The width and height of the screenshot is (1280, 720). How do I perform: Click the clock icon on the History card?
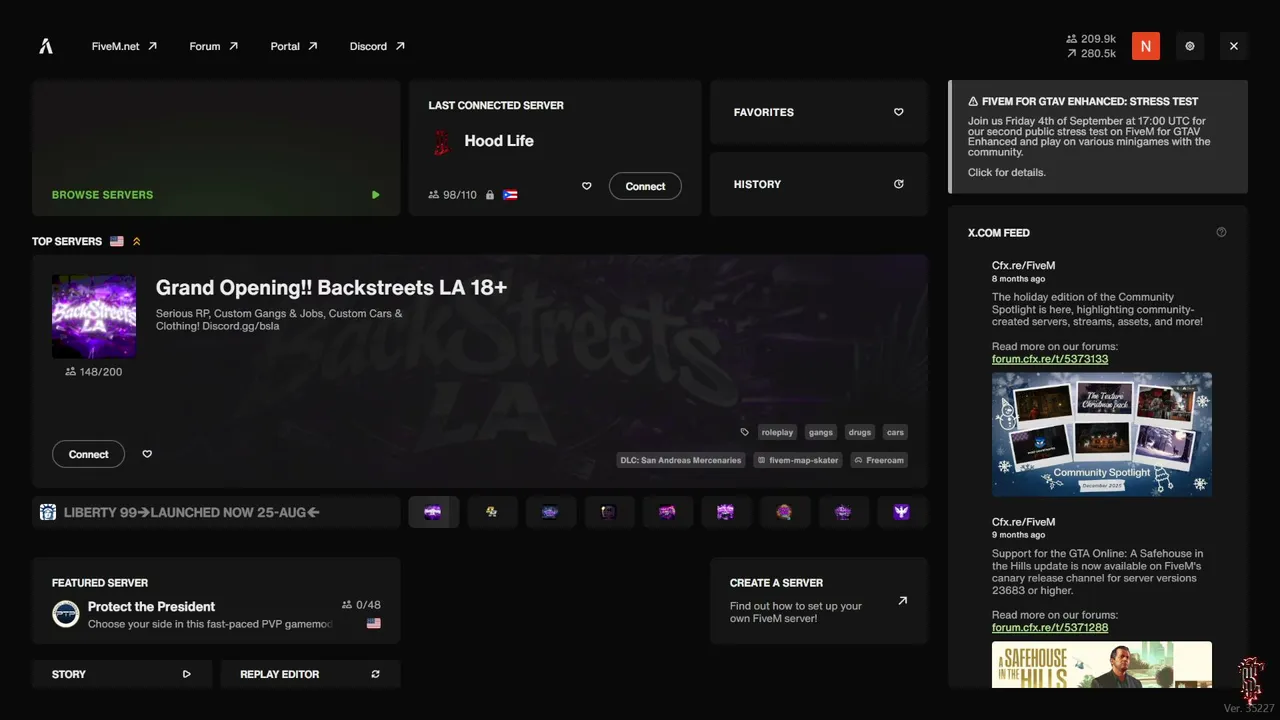point(899,184)
